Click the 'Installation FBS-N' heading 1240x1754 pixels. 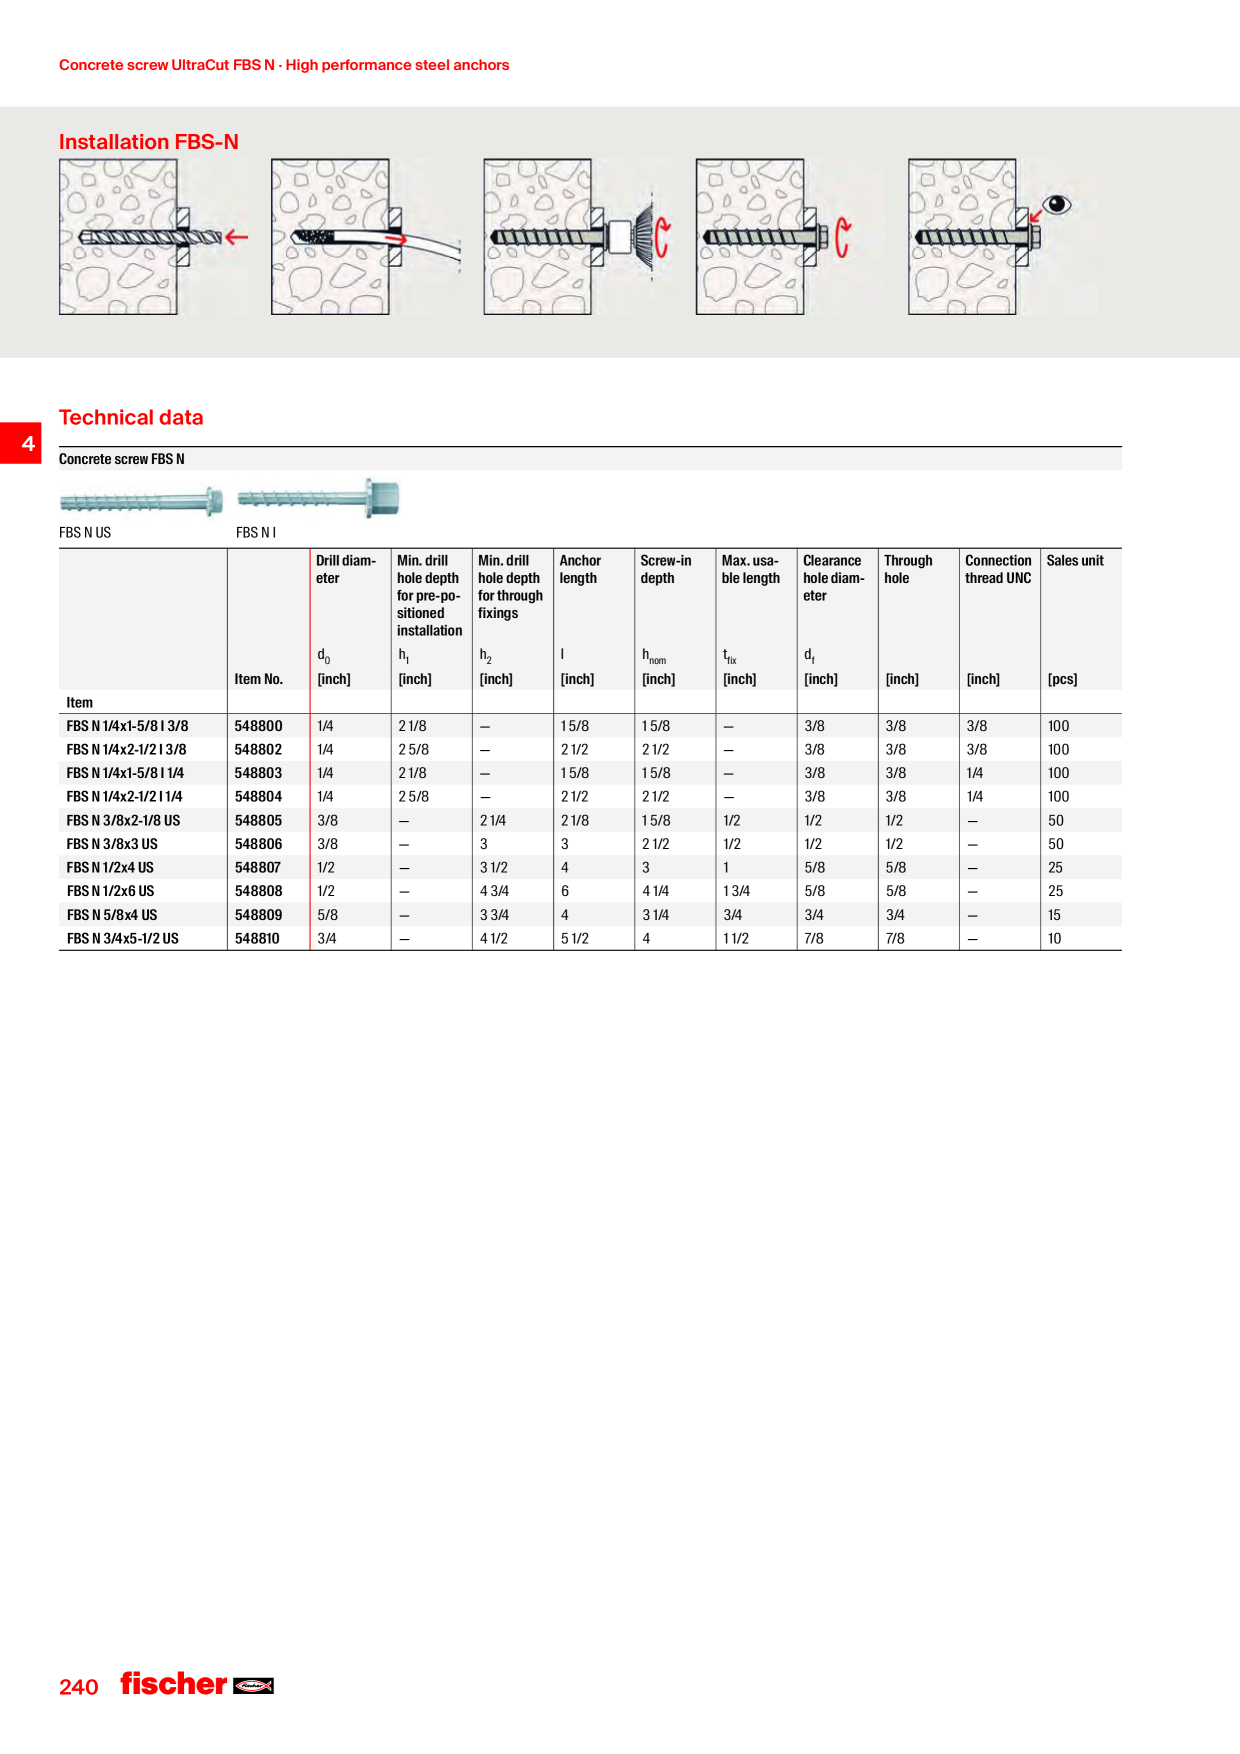[x=149, y=142]
